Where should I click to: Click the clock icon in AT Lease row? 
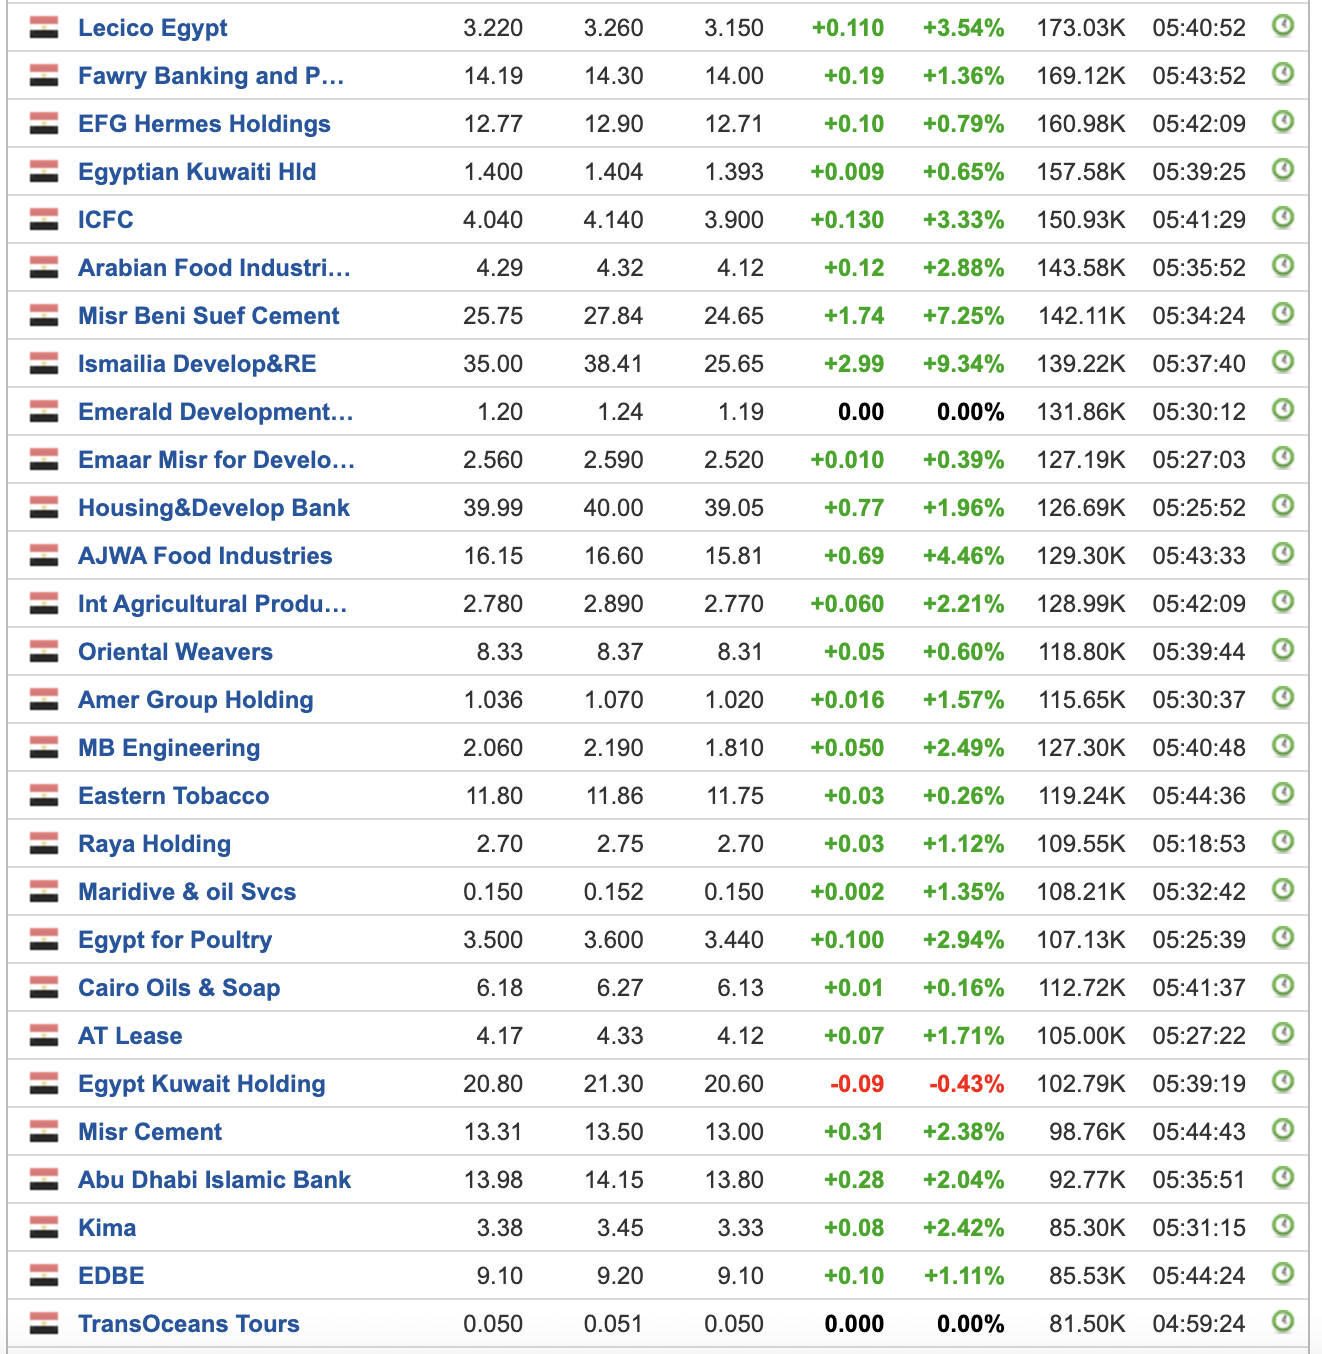tap(1283, 1033)
